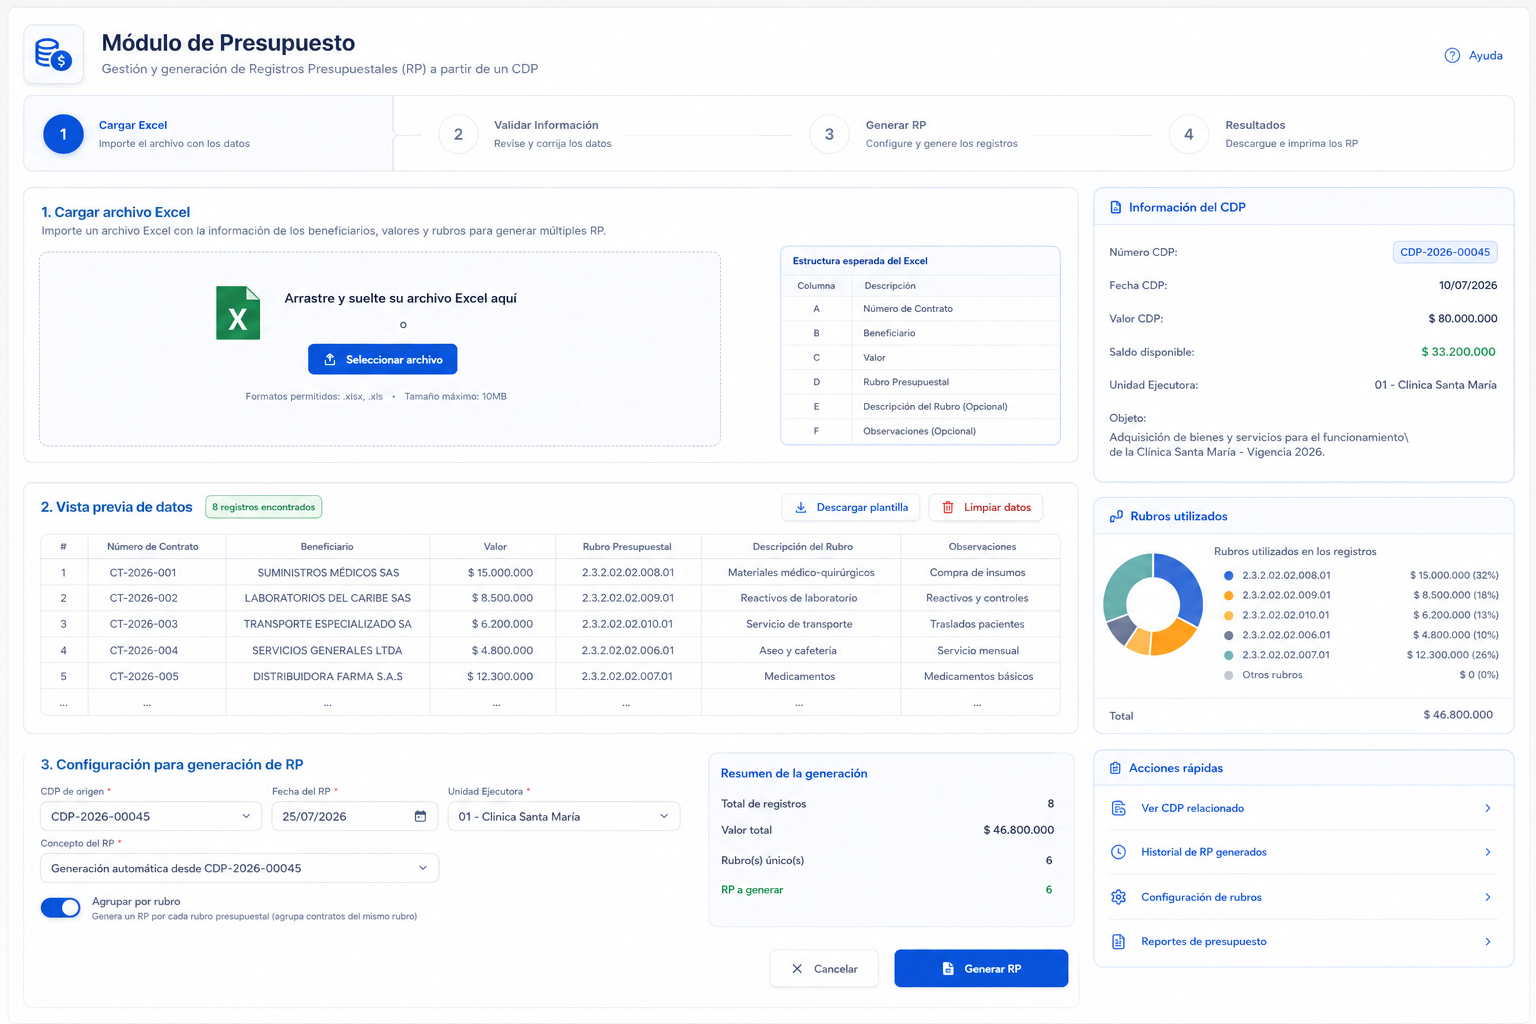Click the Descargar plantilla button
This screenshot has height=1024, width=1536.
click(851, 508)
